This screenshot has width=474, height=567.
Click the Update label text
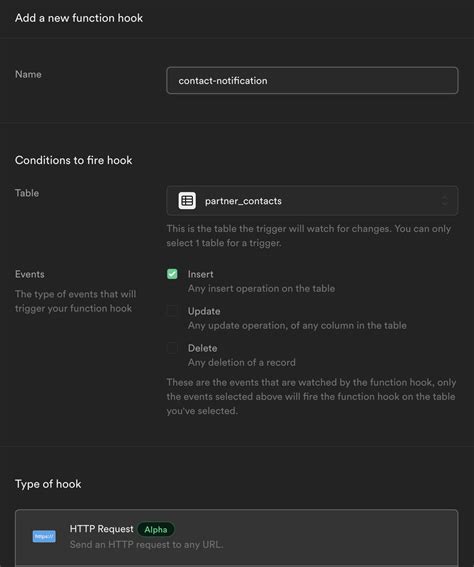coord(204,311)
